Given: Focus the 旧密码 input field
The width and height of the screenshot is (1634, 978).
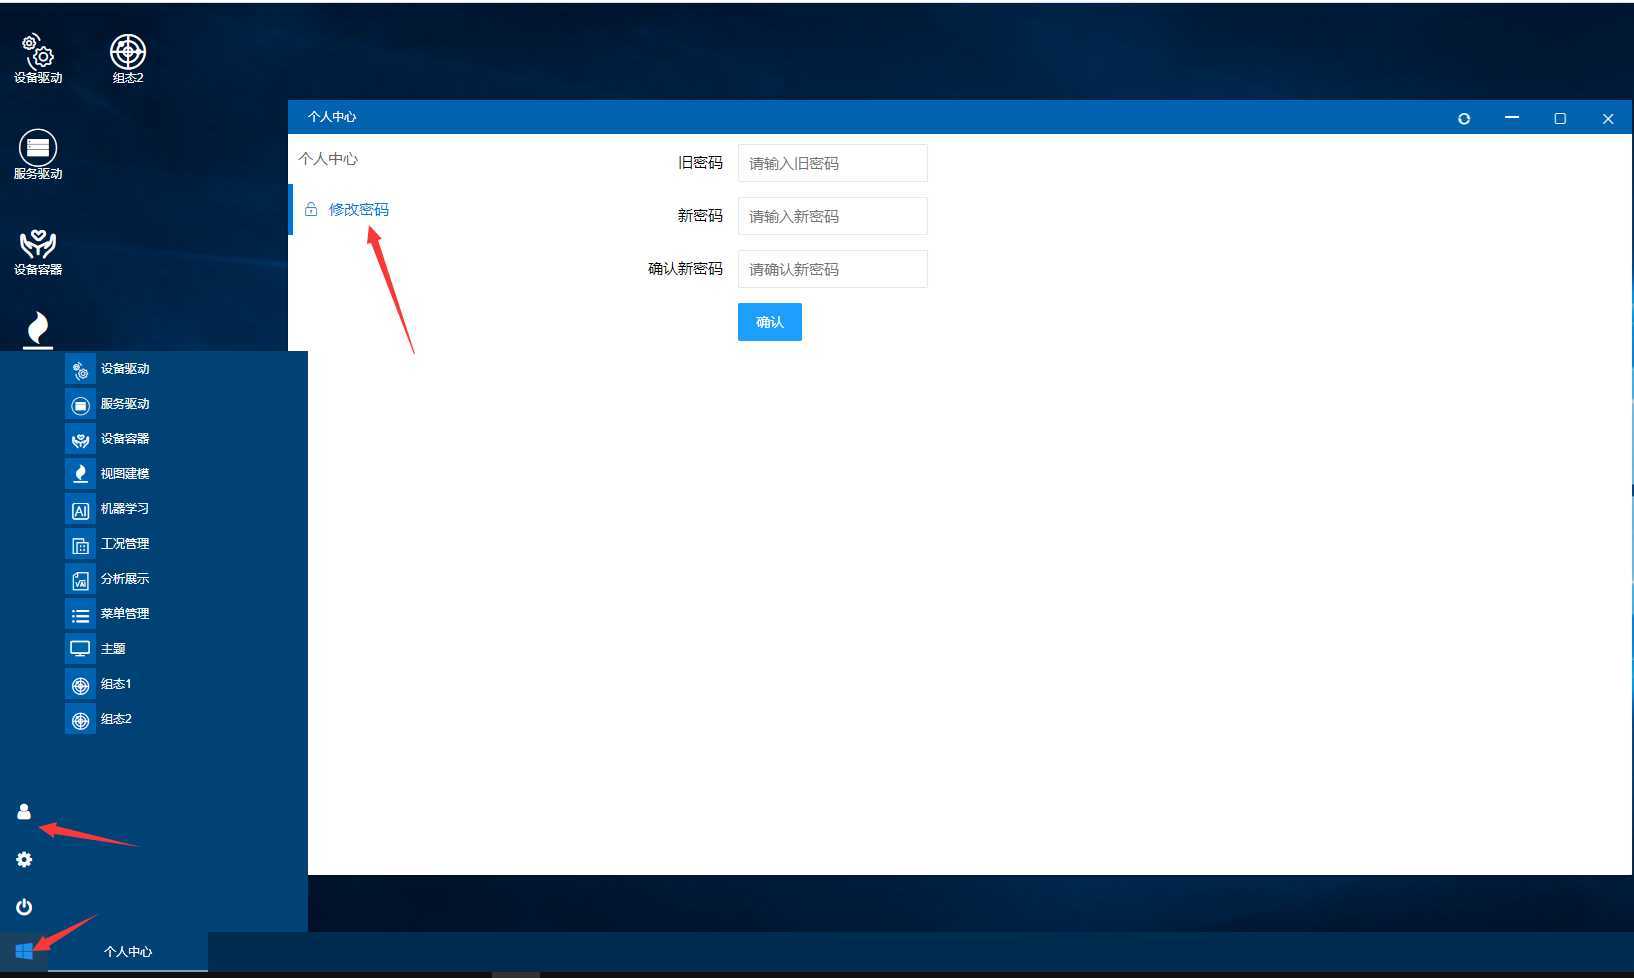Looking at the screenshot, I should 833,163.
